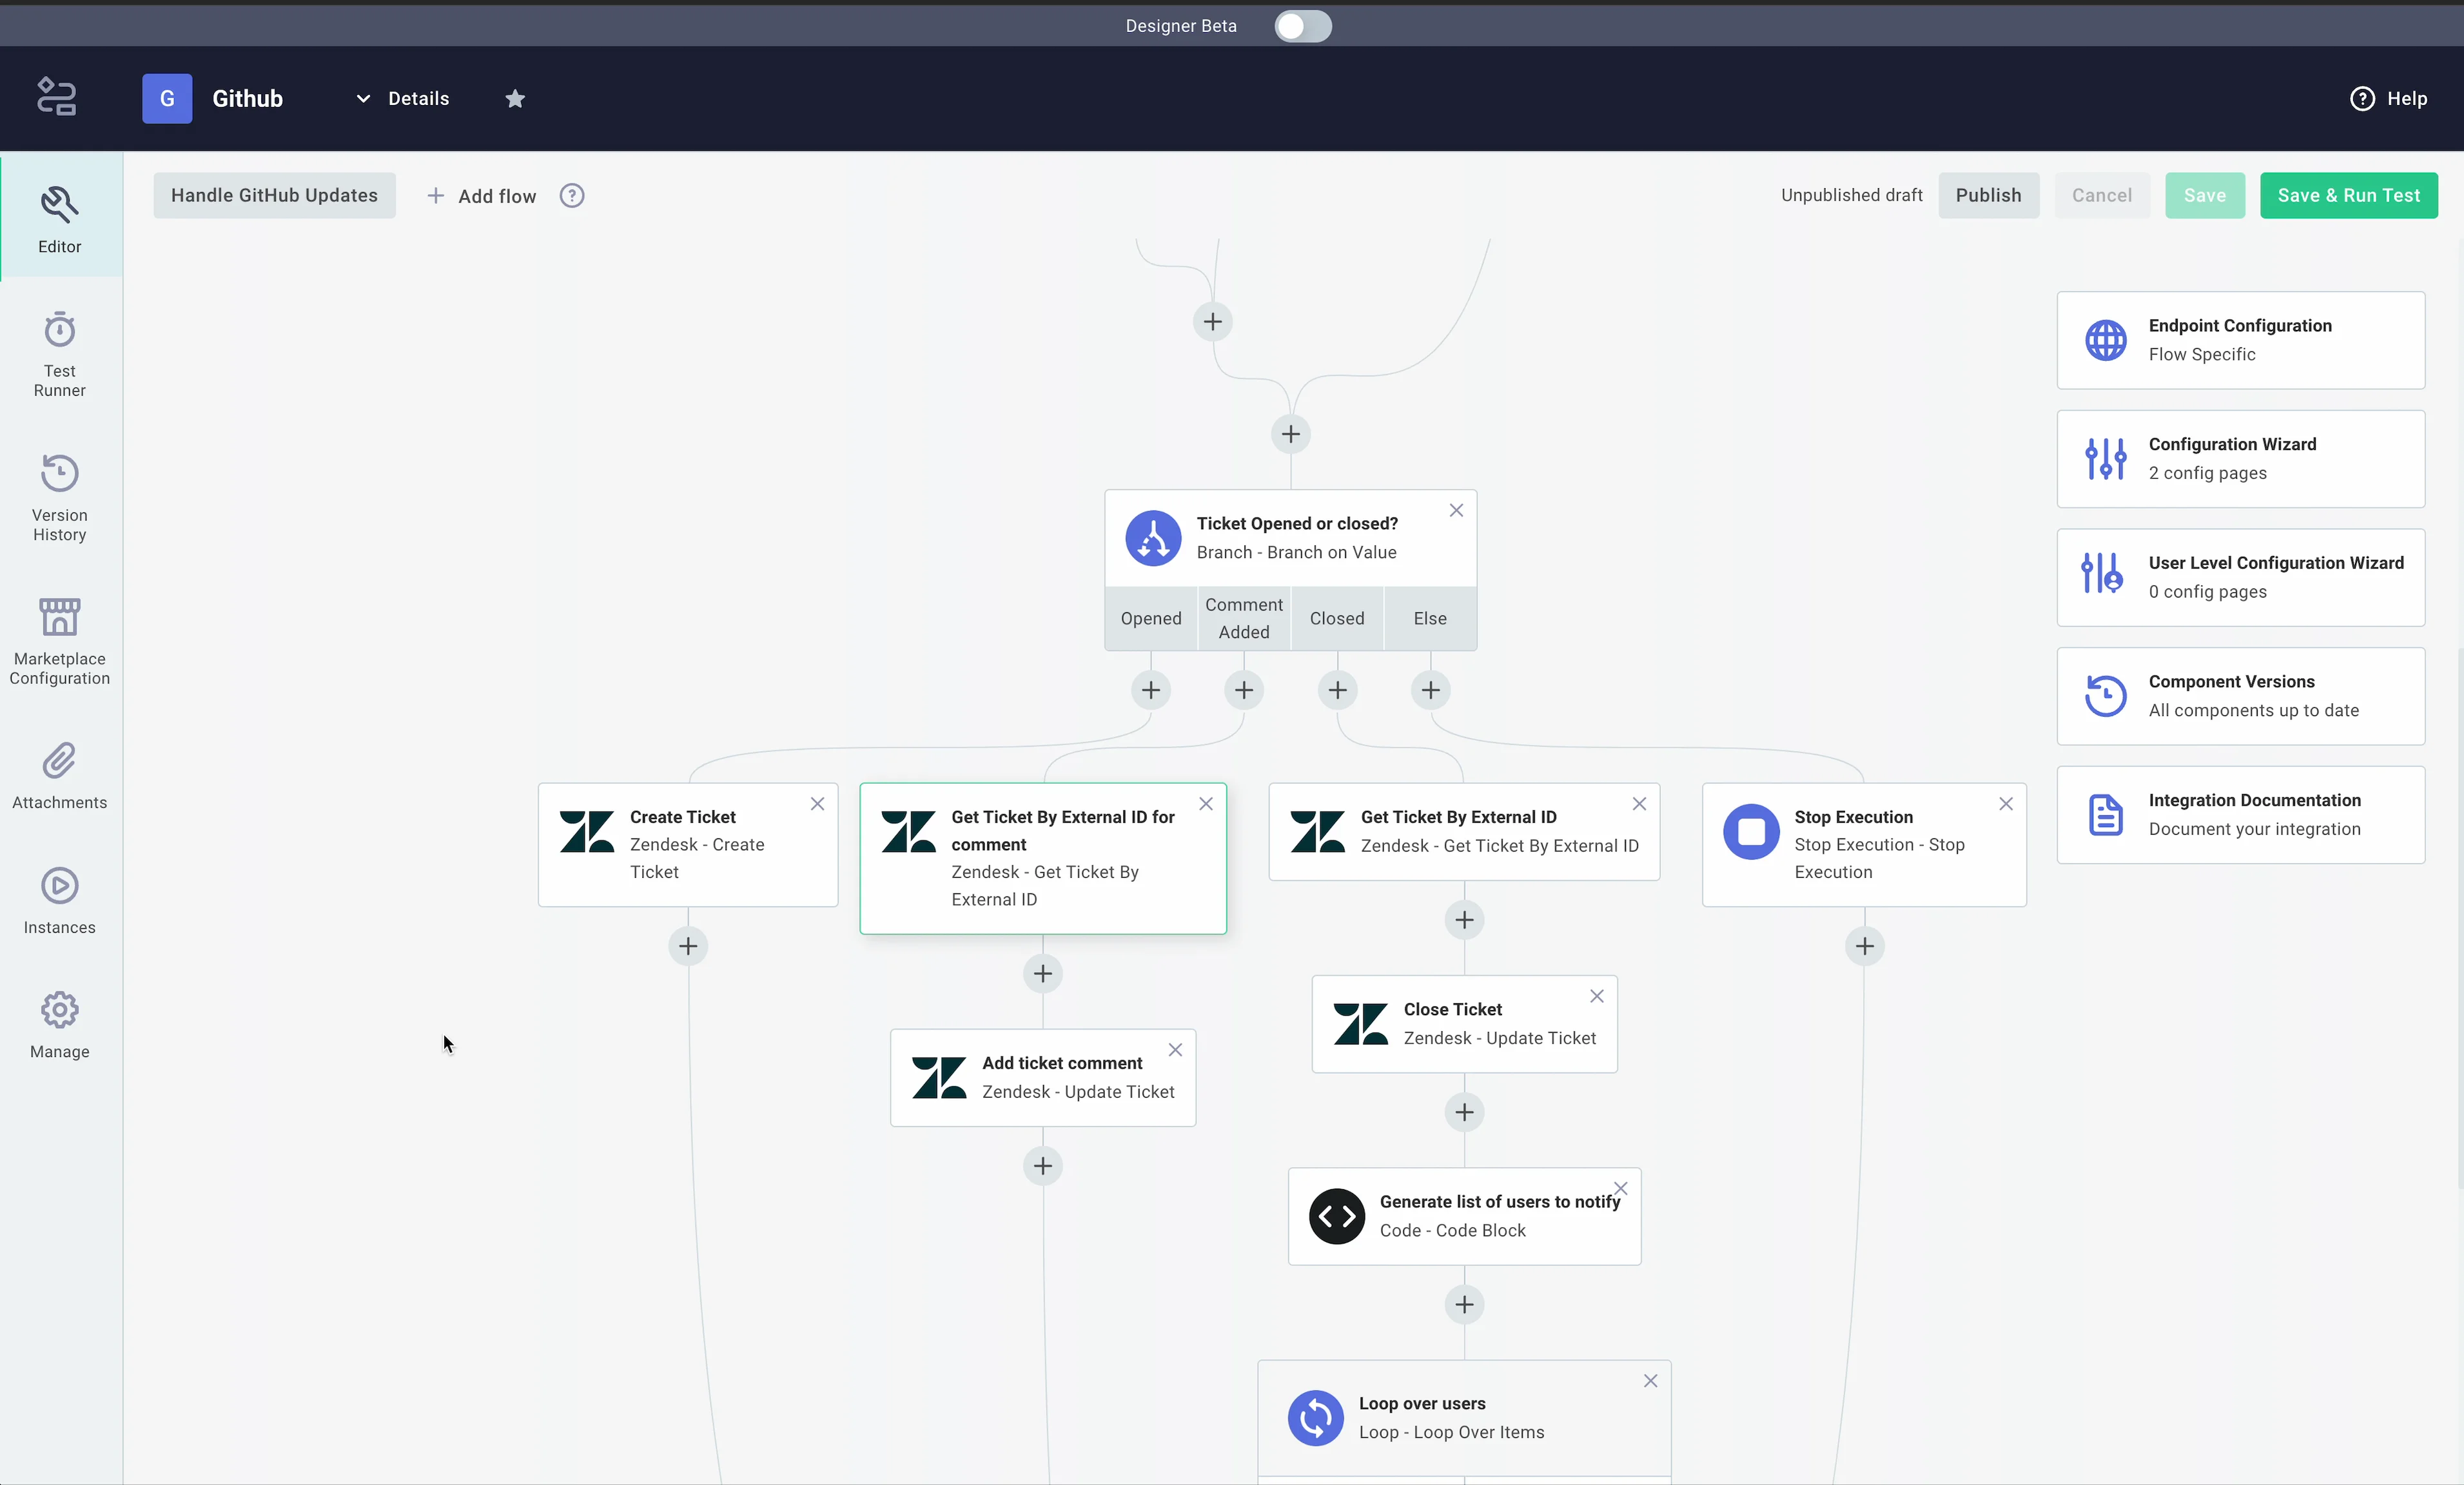Click the Publish button
This screenshot has width=2464, height=1485.
point(1988,195)
